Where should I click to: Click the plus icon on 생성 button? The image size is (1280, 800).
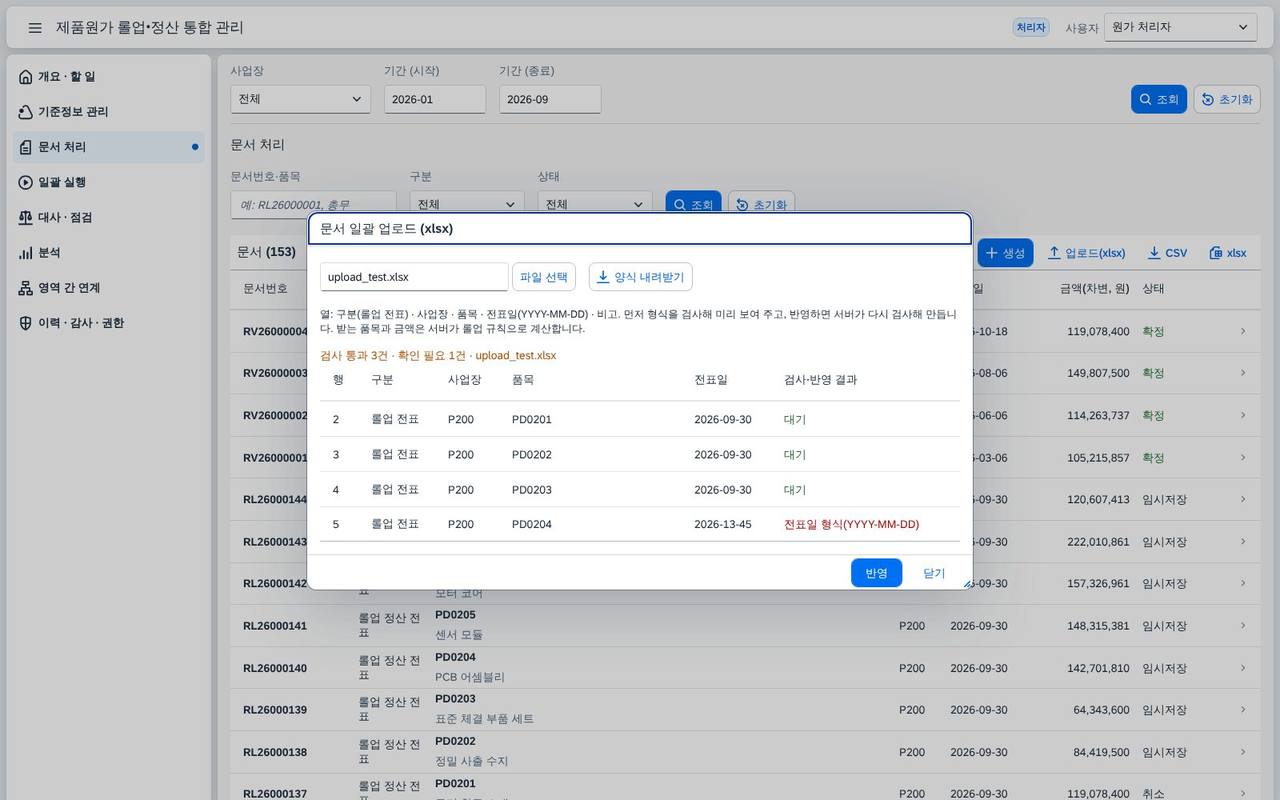(992, 253)
